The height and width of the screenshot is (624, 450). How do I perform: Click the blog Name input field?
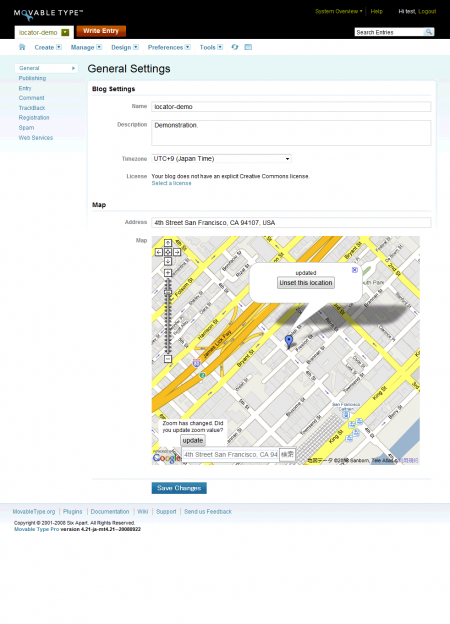(x=291, y=107)
